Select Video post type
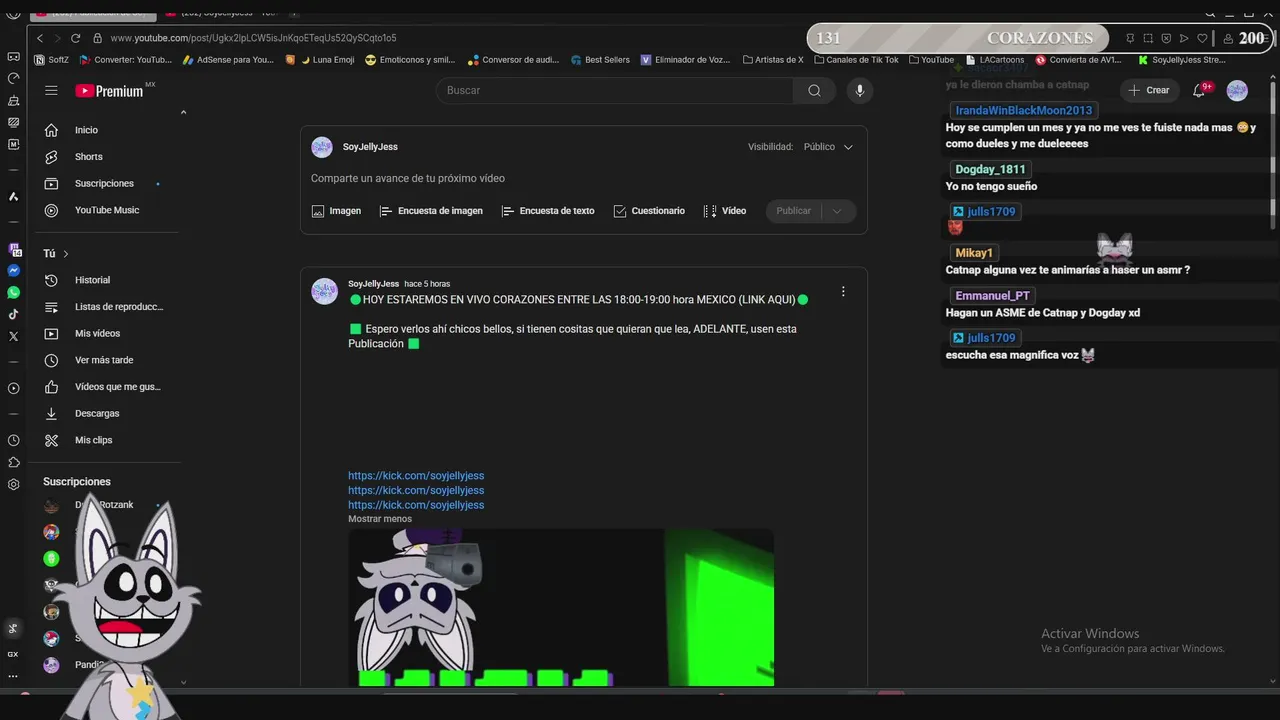Image resolution: width=1280 pixels, height=720 pixels. 725,211
